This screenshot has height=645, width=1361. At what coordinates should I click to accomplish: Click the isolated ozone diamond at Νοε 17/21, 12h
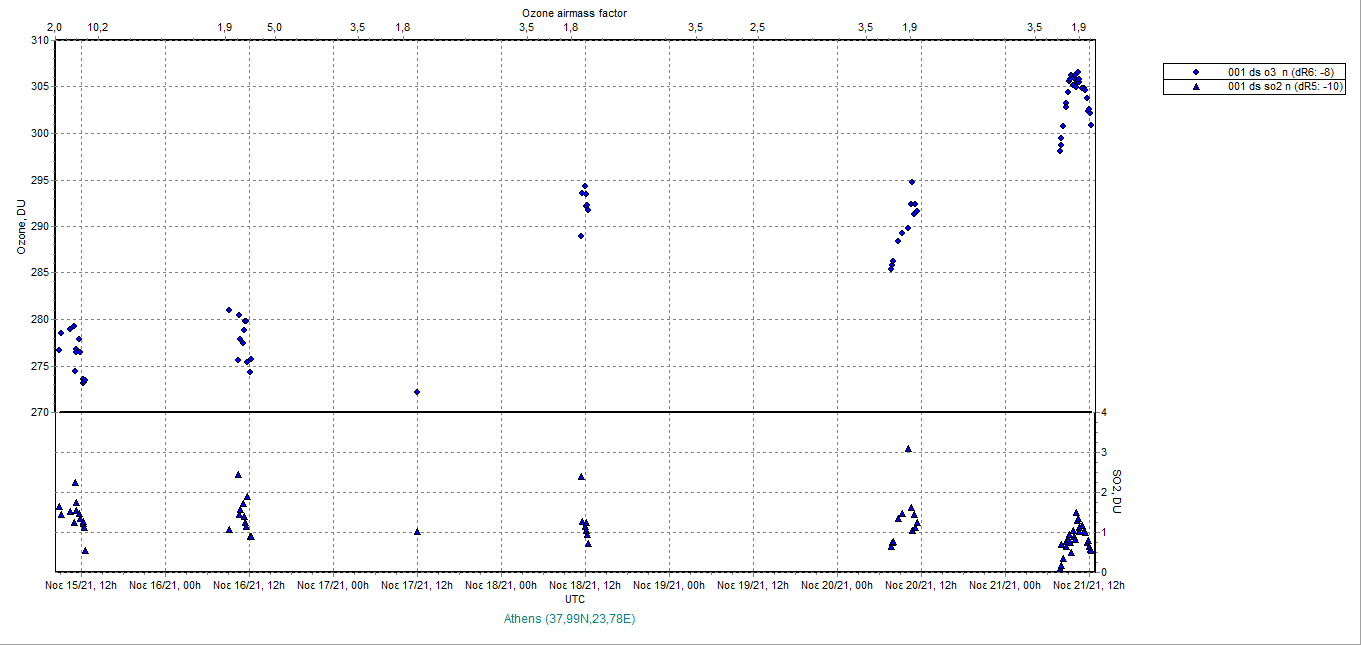[x=417, y=392]
